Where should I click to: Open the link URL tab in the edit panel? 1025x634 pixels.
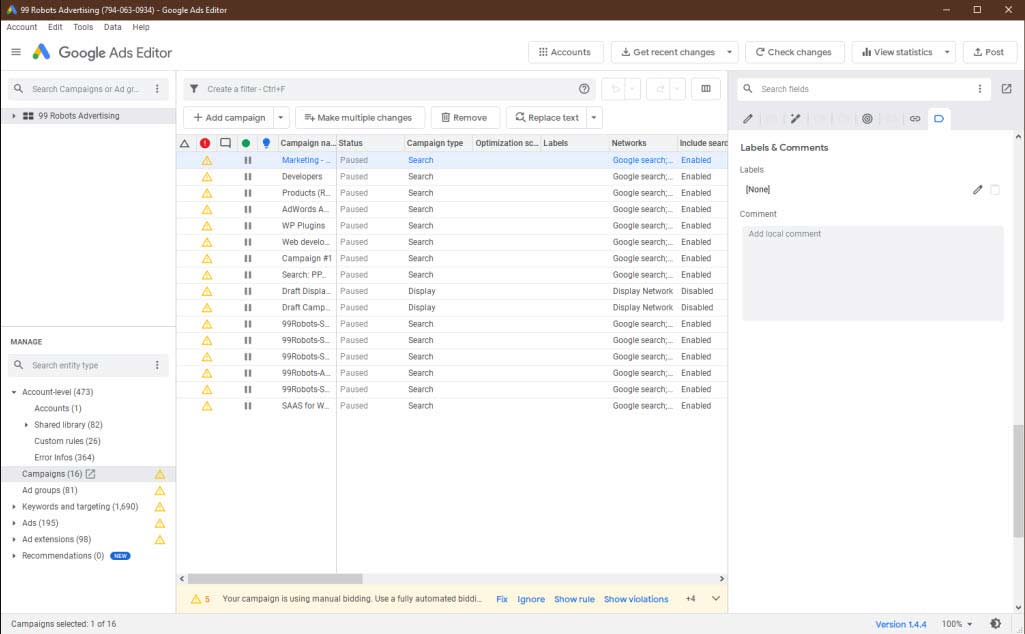(x=915, y=119)
